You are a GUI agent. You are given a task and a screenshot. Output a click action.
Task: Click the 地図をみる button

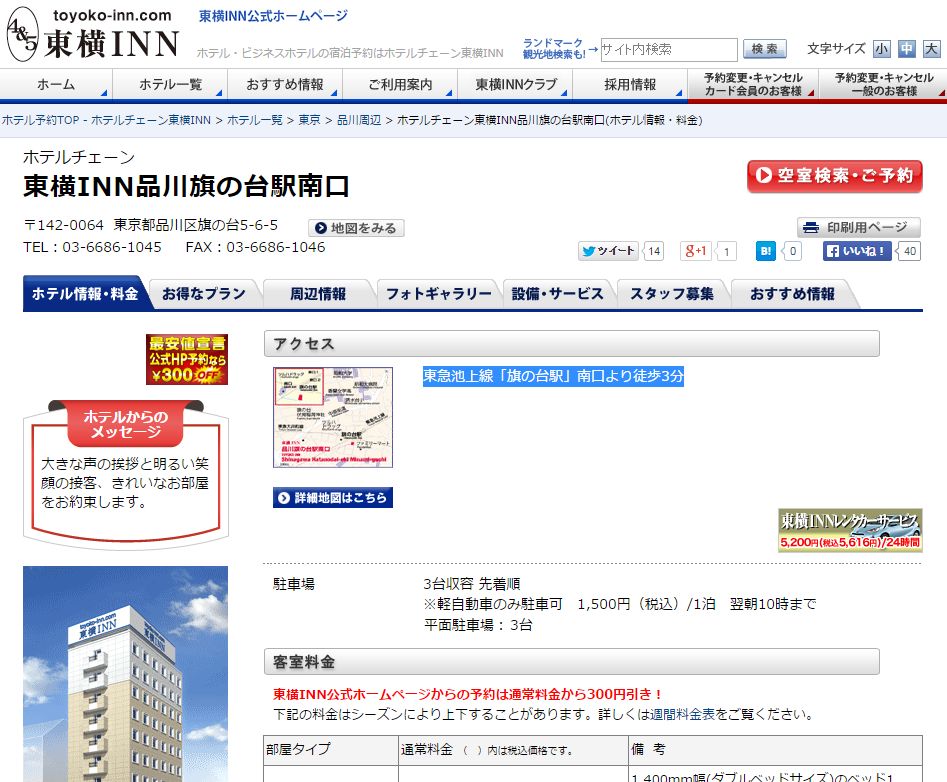coord(356,228)
